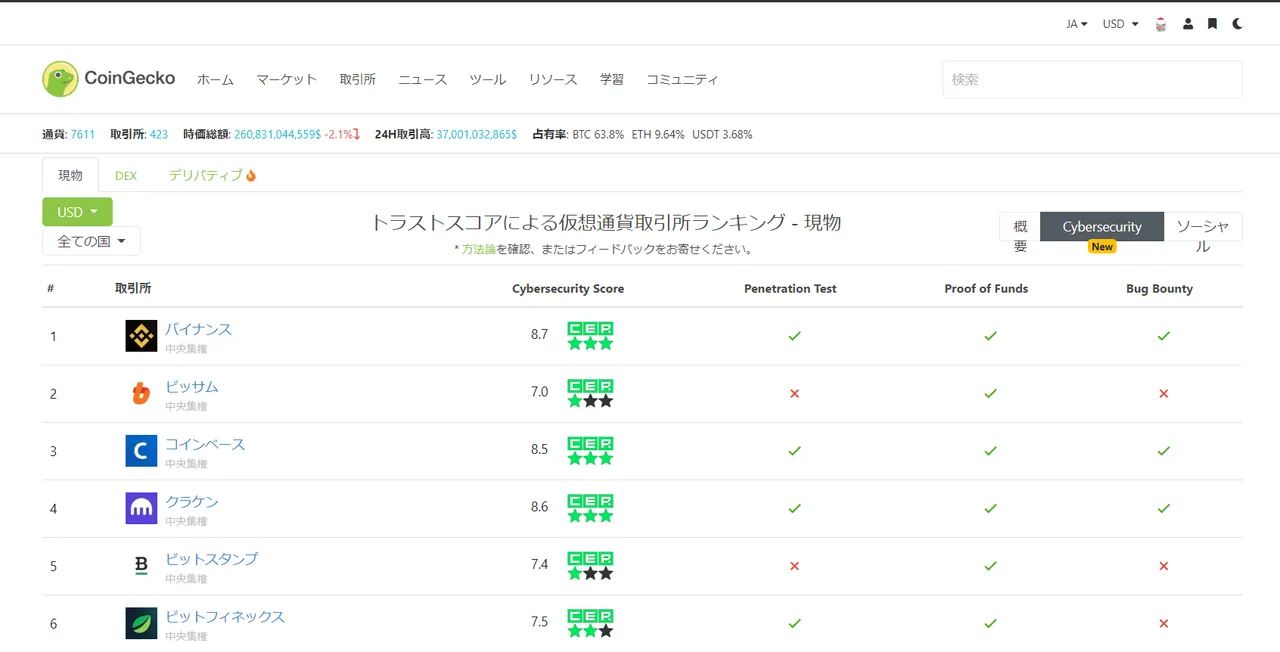Toggle dark mode moon icon
This screenshot has width=1280, height=652.
pyautogui.click(x=1237, y=24)
